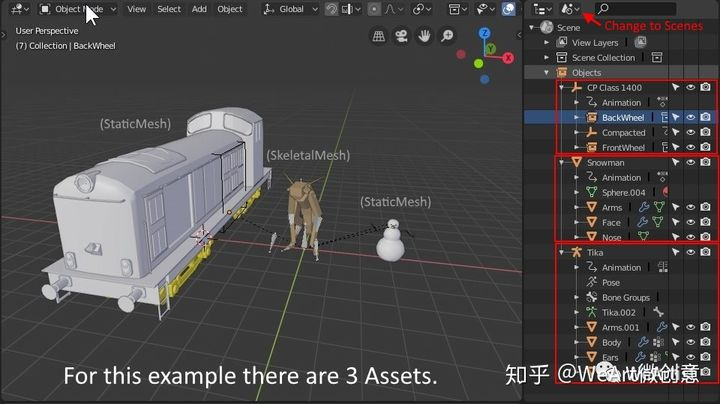Toggle render camera for CP Class 1400

click(705, 87)
